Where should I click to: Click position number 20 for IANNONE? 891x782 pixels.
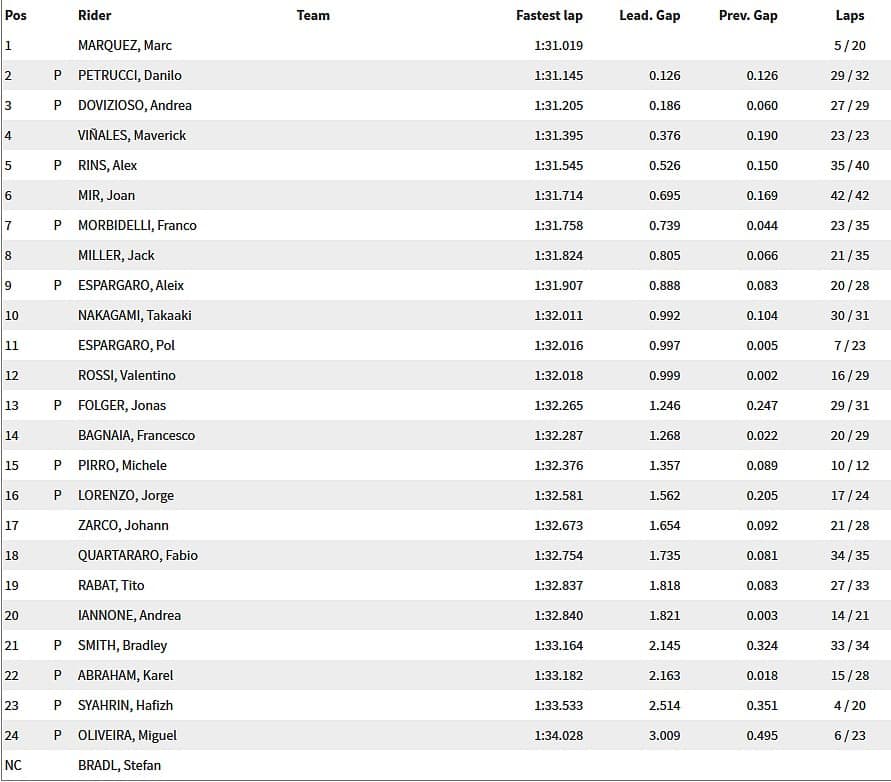point(12,615)
